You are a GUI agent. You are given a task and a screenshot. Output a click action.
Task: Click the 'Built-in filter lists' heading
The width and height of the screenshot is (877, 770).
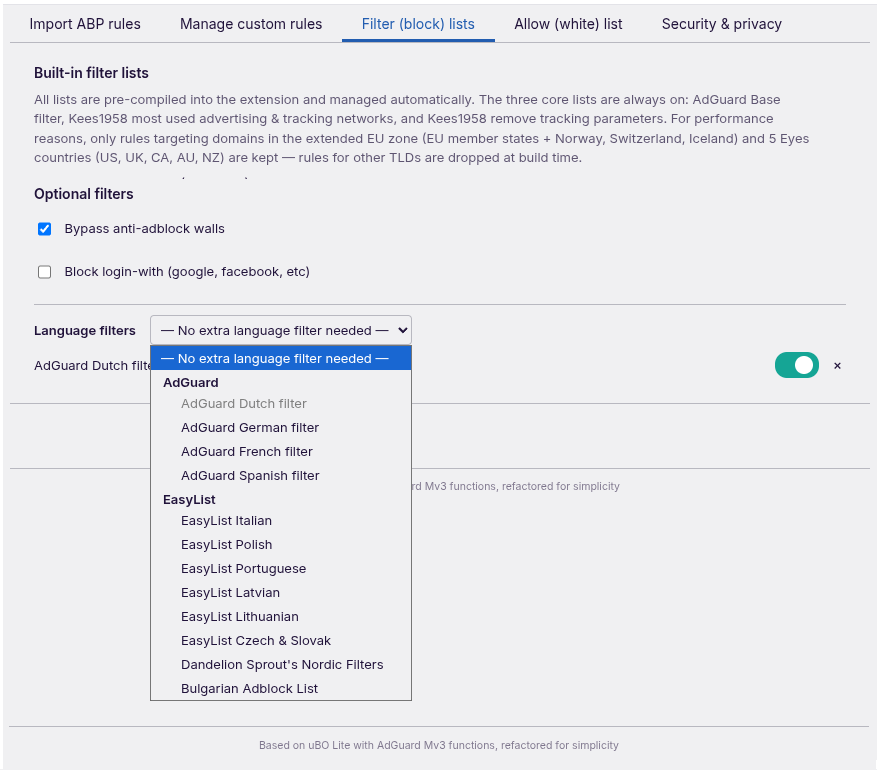click(x=91, y=73)
